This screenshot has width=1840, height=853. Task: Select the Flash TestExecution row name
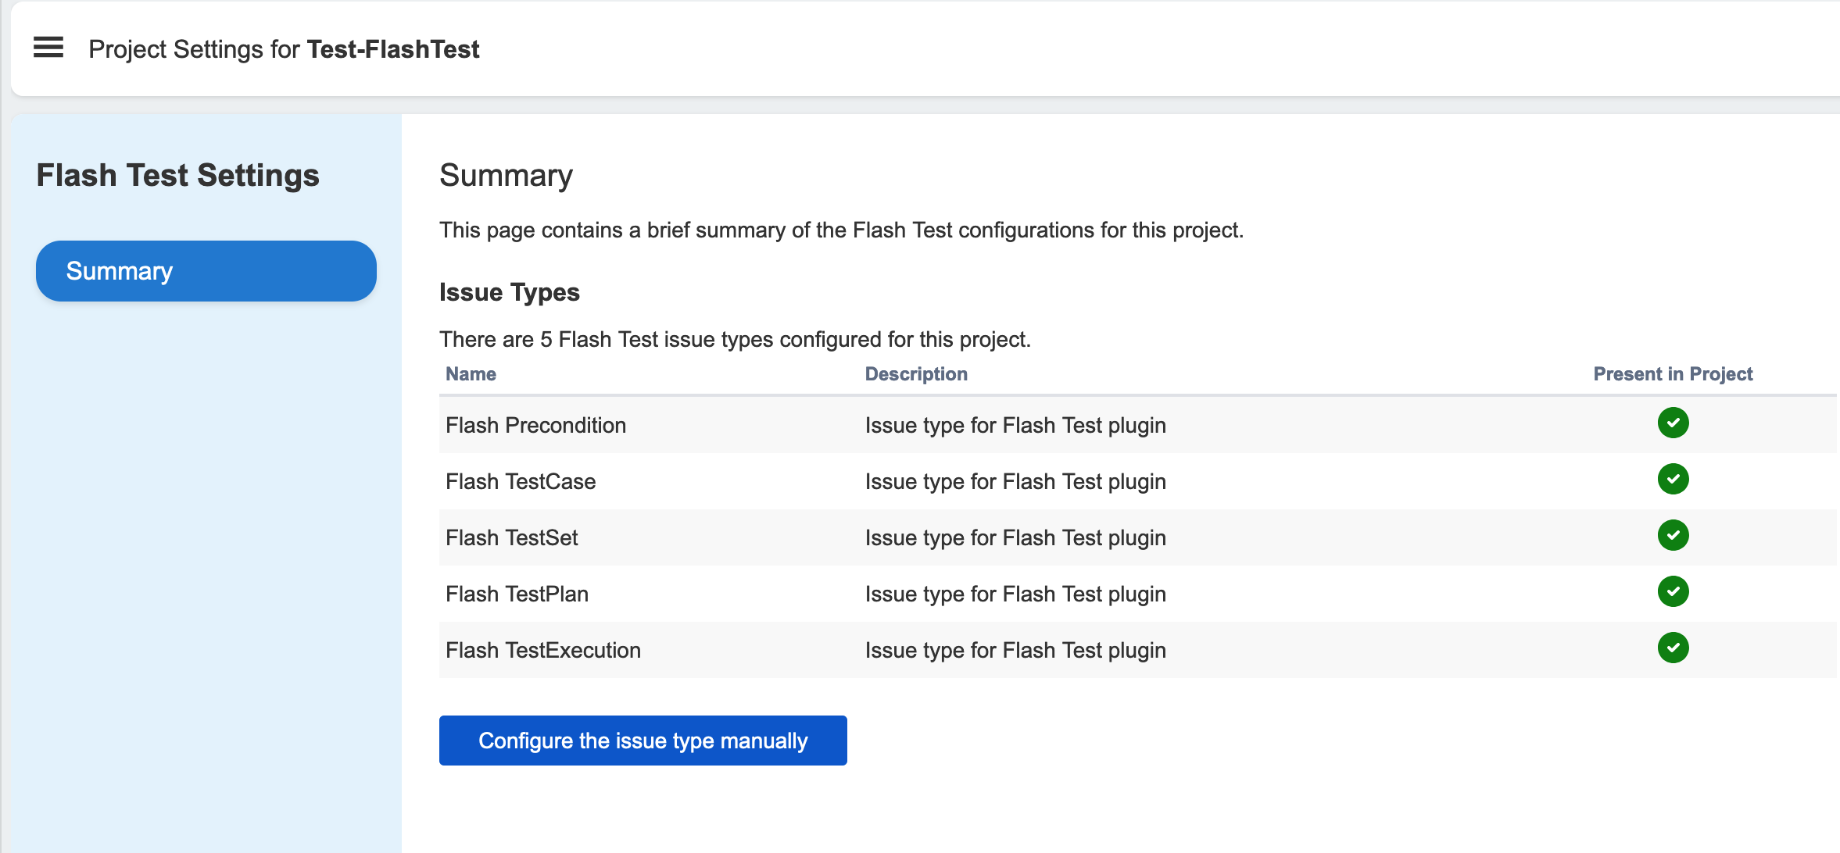tap(543, 651)
